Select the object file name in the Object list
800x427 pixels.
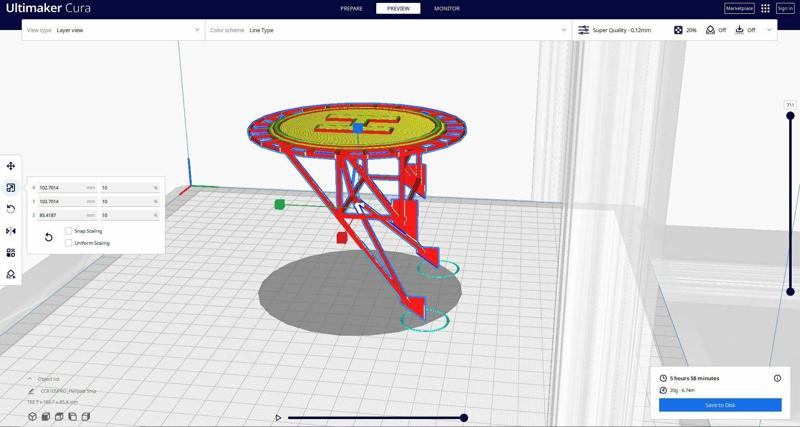(x=68, y=391)
